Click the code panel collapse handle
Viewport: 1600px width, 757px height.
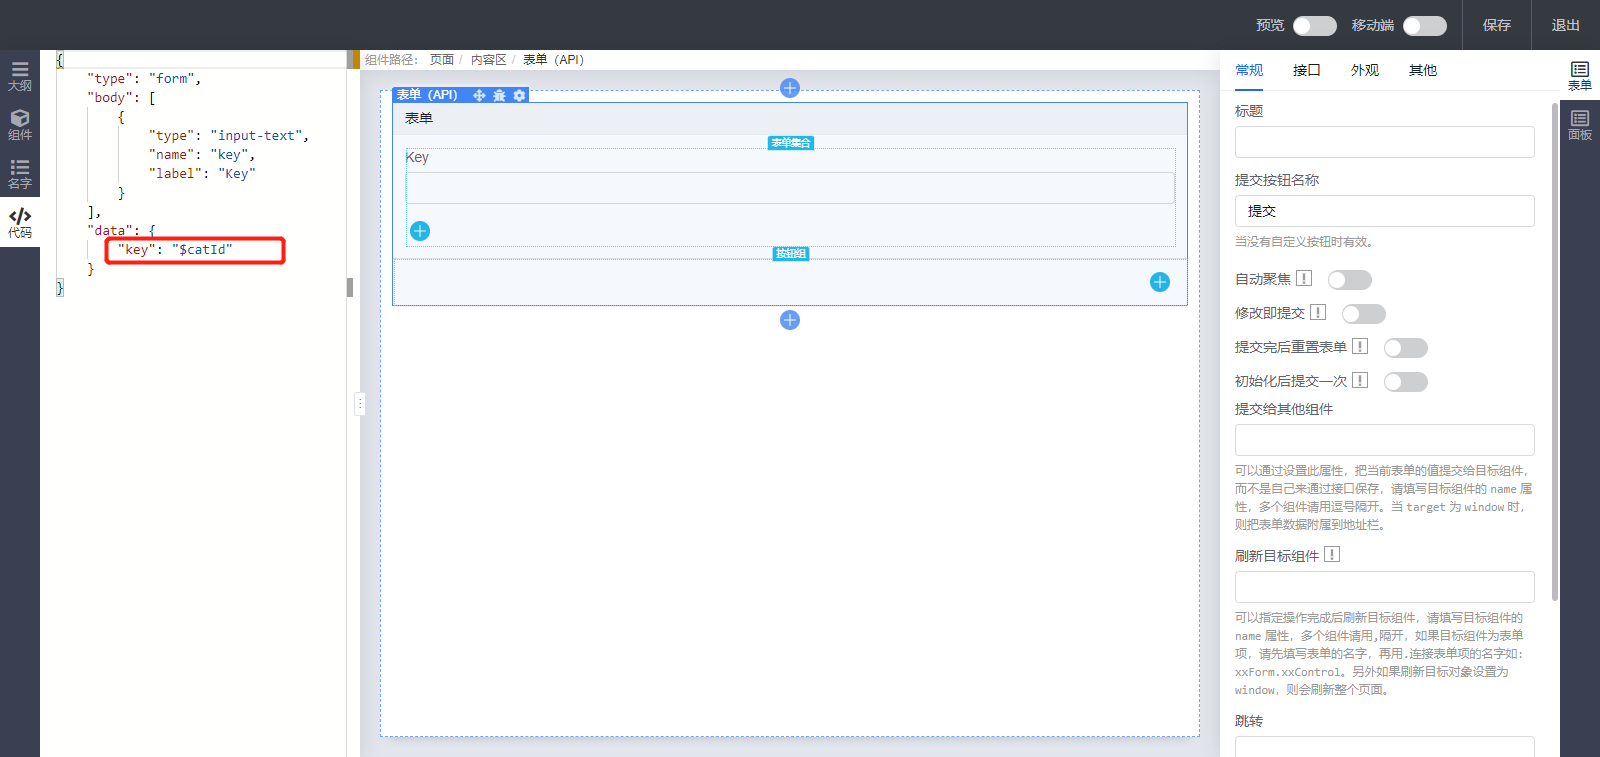tap(360, 404)
